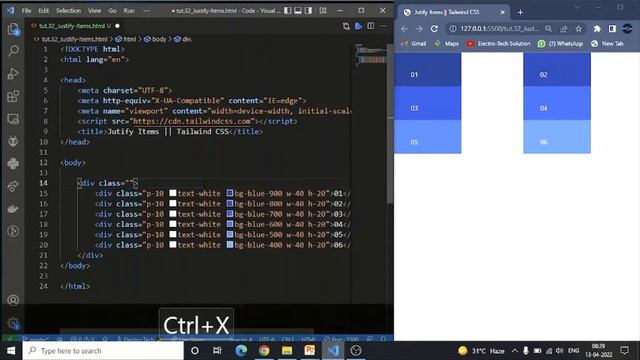Click the bg-blue-600 color swatch on line 18
Image resolution: width=640 pixels, height=360 pixels.
coord(230,224)
